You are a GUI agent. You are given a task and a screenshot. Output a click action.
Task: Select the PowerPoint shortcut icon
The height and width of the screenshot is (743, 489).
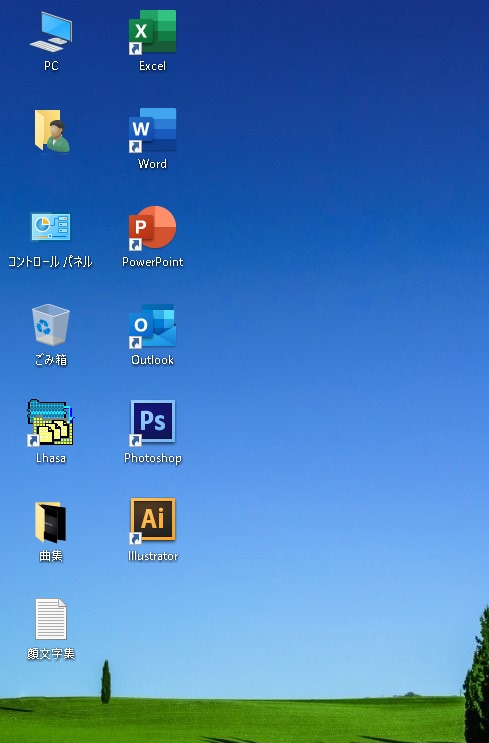point(152,228)
